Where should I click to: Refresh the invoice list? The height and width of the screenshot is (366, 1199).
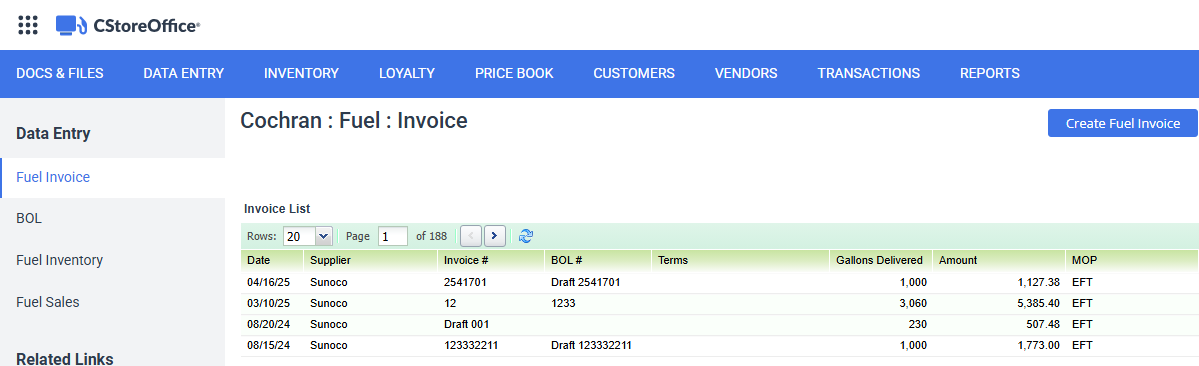pyautogui.click(x=525, y=236)
